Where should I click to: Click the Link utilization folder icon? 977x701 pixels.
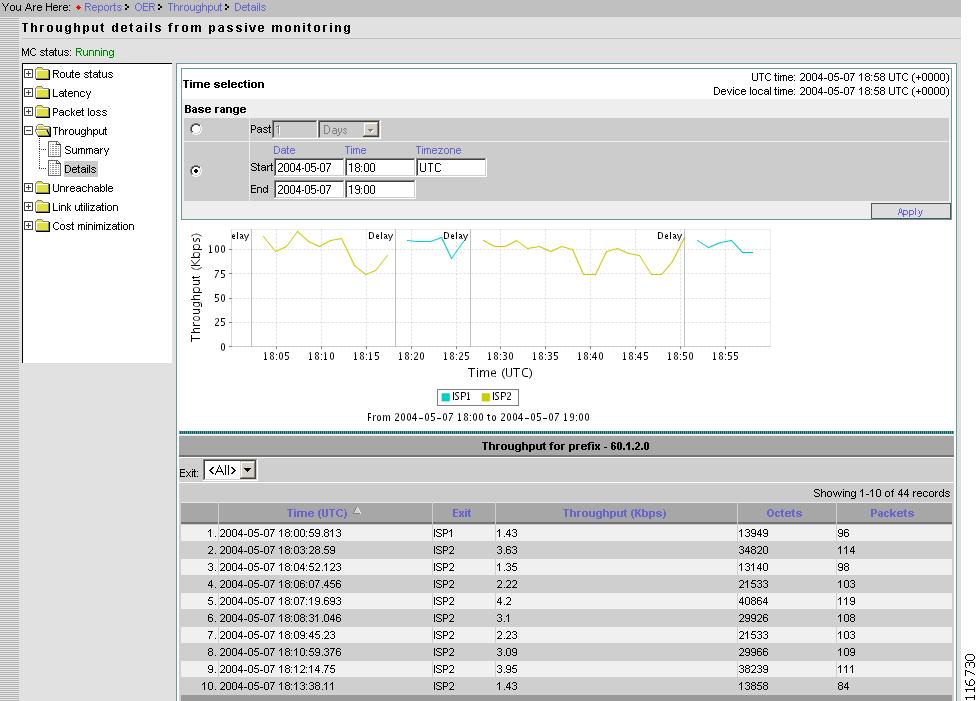point(43,207)
